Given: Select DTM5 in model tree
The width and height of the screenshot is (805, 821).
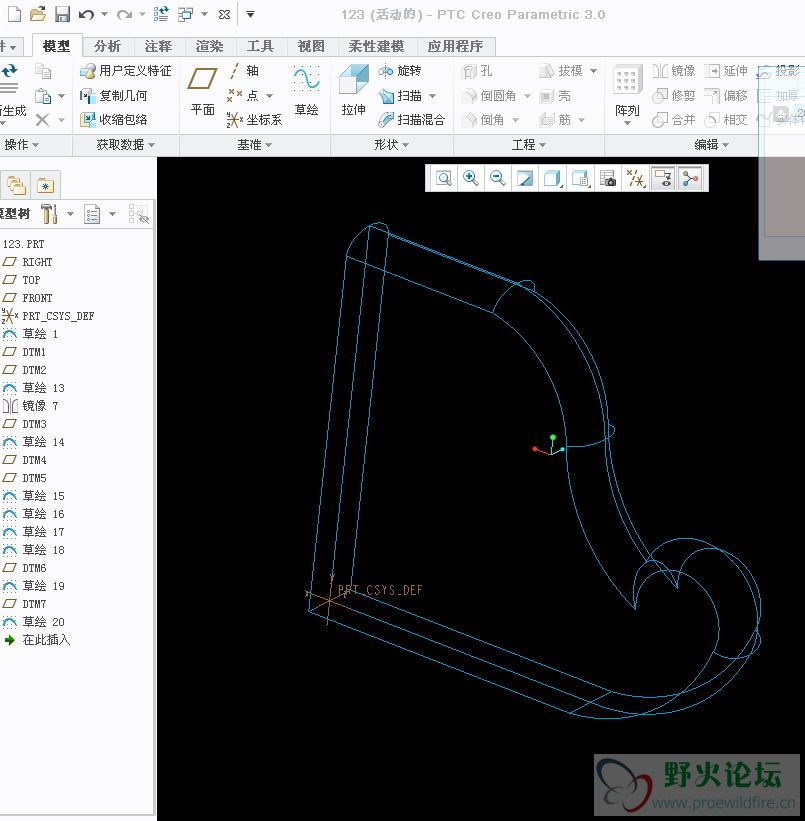Looking at the screenshot, I should pos(25,478).
